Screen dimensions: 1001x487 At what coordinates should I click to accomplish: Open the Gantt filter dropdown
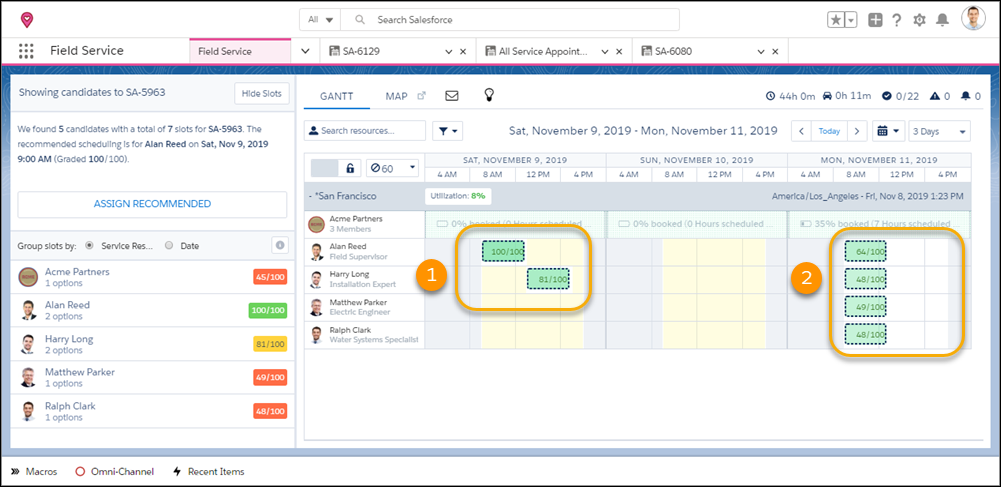(448, 130)
